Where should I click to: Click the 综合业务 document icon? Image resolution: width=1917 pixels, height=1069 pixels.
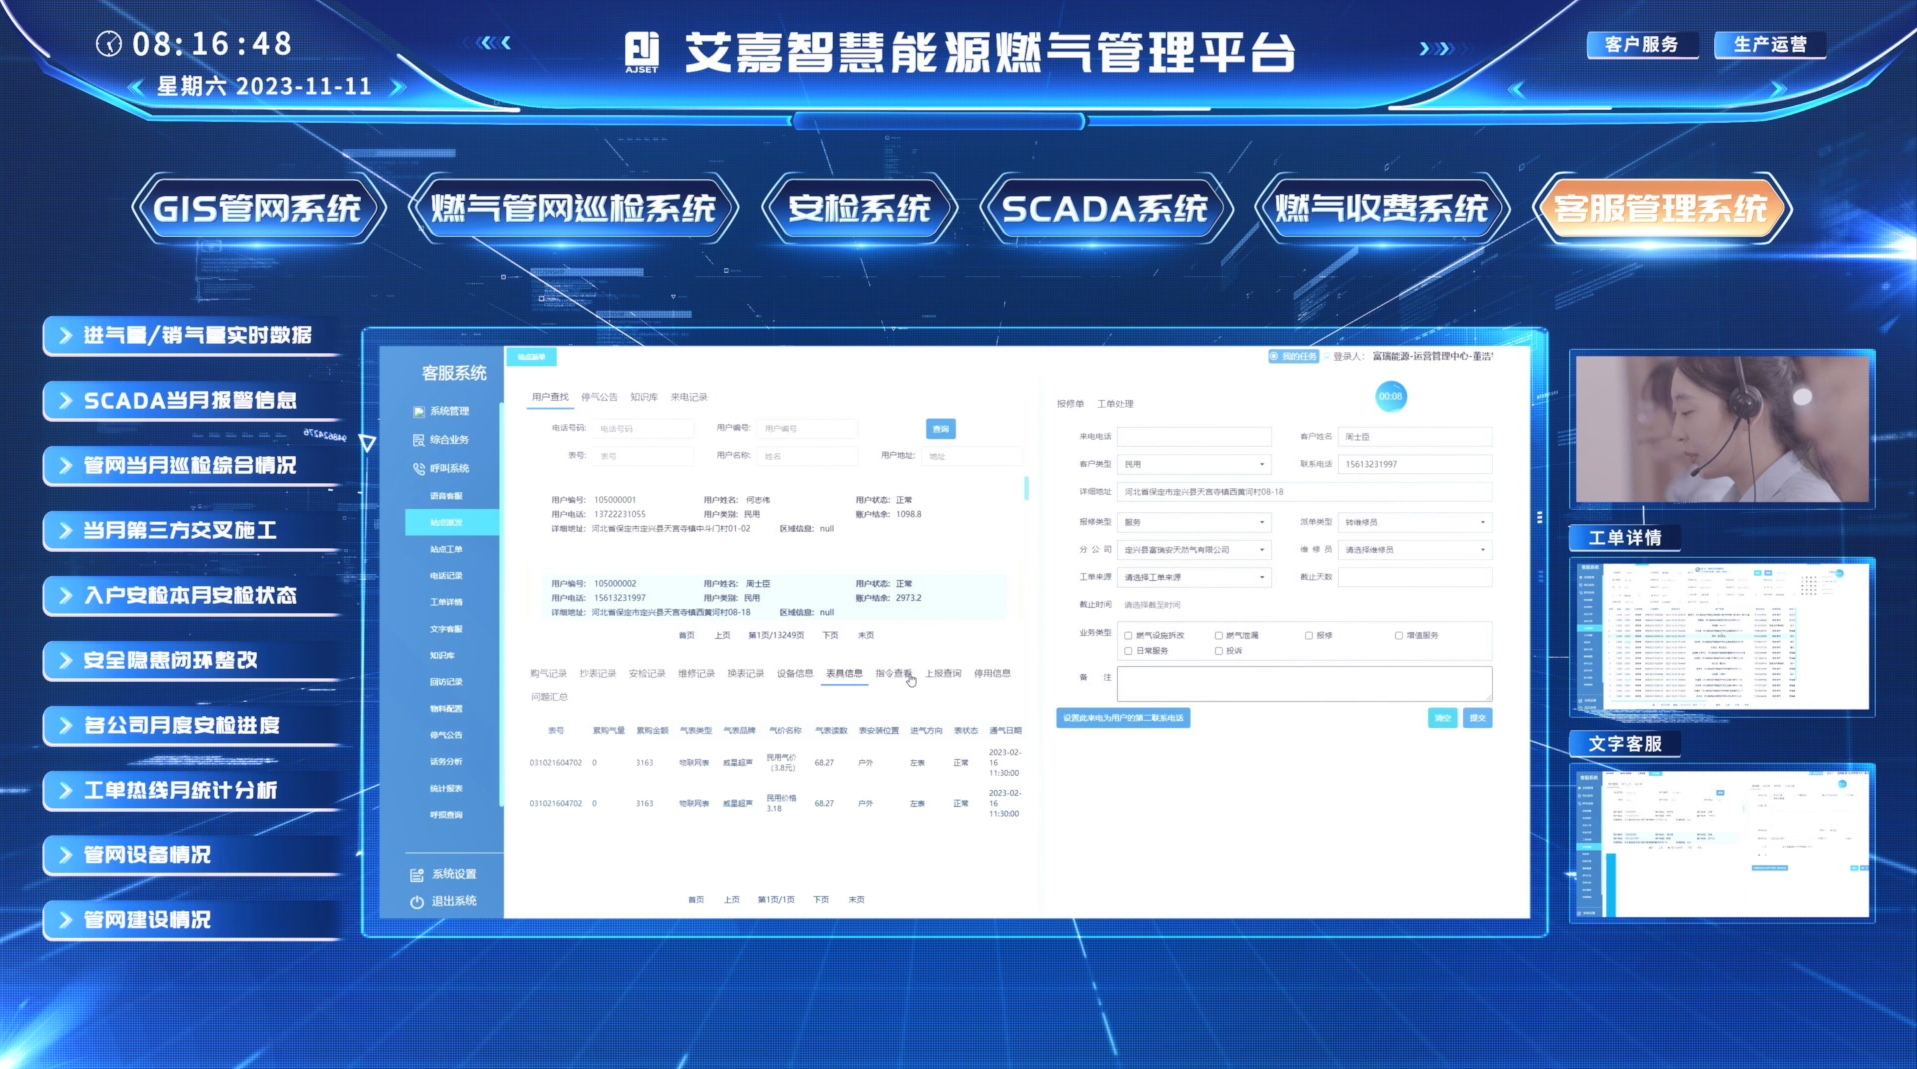[x=418, y=440]
